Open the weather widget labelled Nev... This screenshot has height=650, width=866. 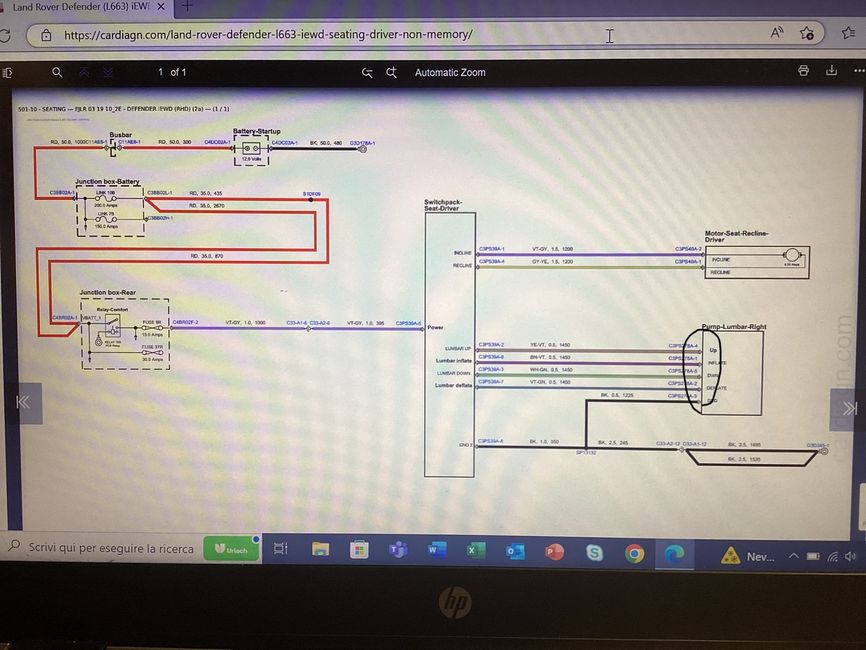748,556
